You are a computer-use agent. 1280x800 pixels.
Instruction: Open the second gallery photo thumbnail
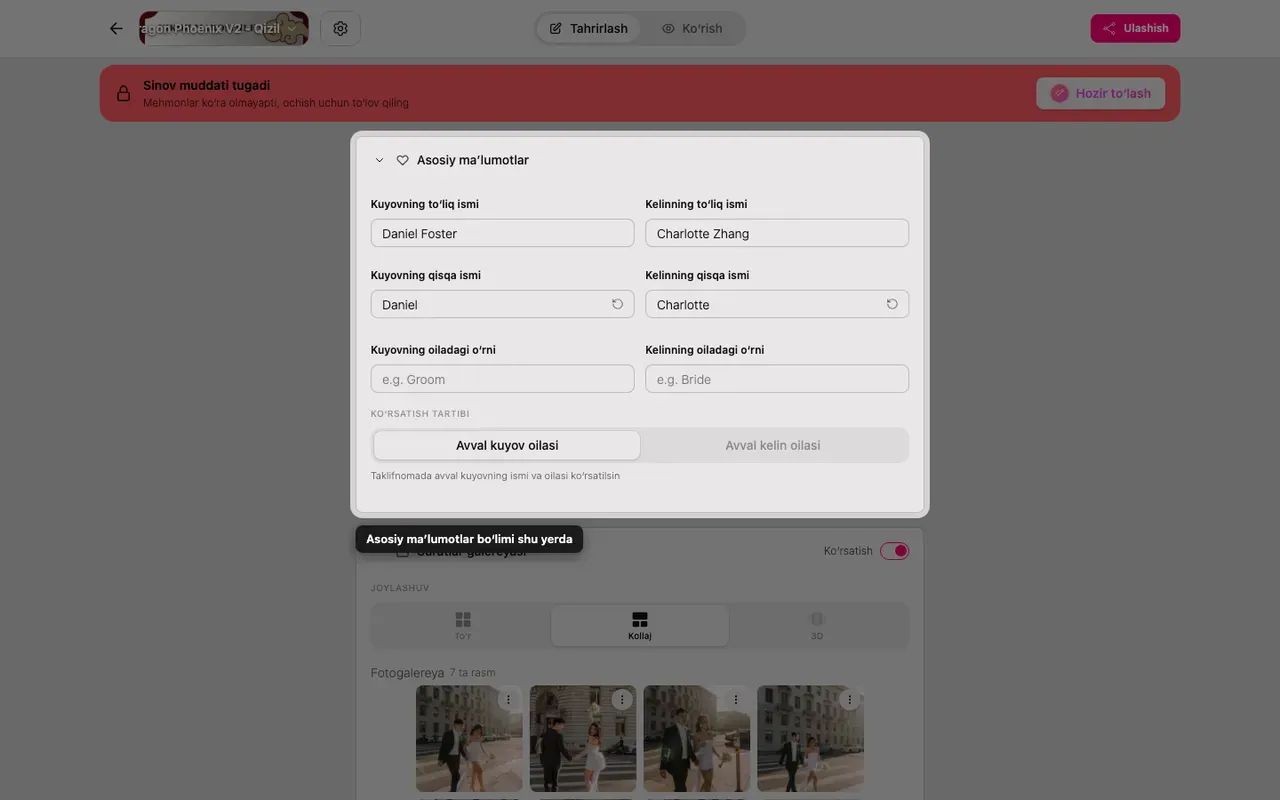[x=583, y=739]
